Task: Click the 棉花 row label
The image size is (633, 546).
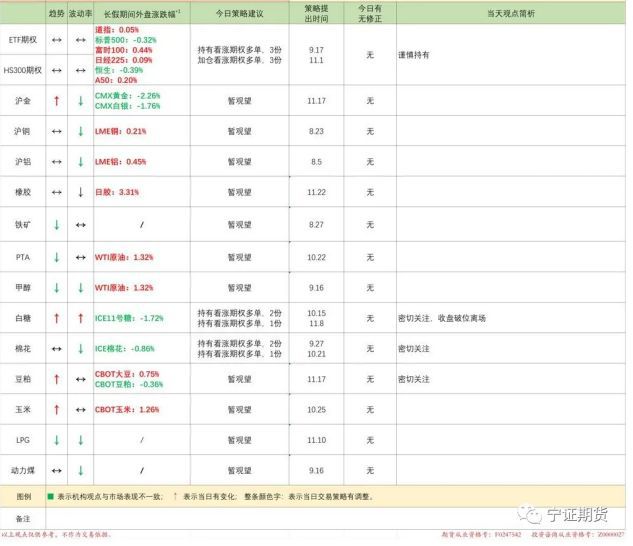Action: point(23,349)
